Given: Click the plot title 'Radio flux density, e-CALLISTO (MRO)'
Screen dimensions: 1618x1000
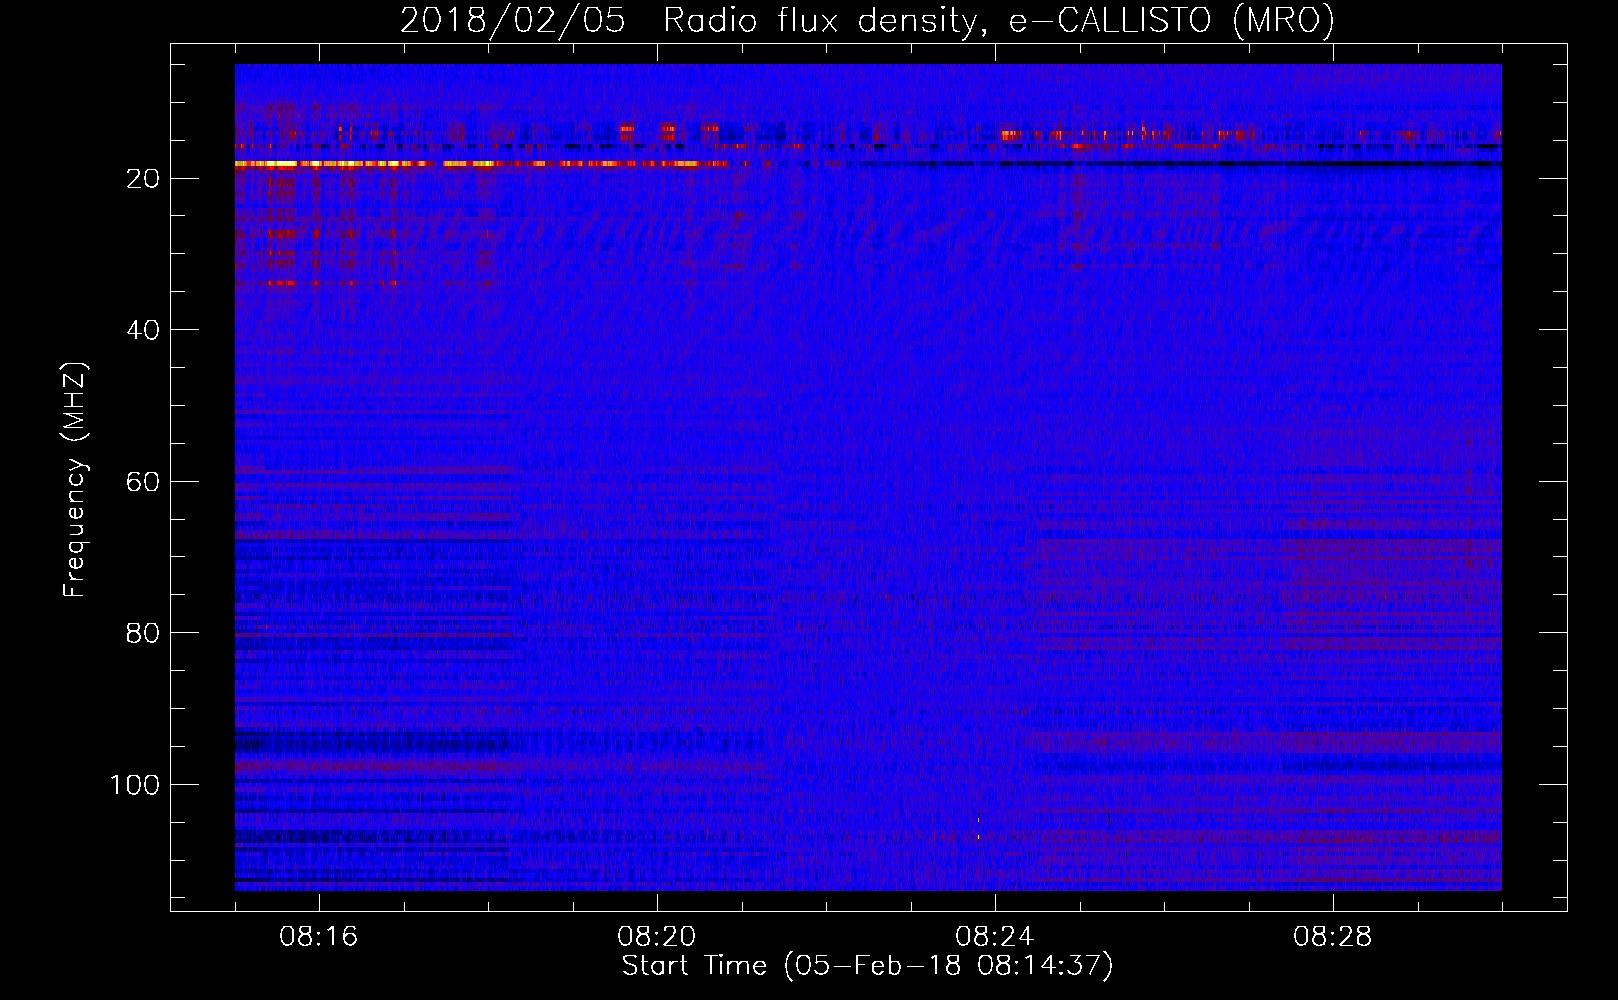Looking at the screenshot, I should click(998, 21).
